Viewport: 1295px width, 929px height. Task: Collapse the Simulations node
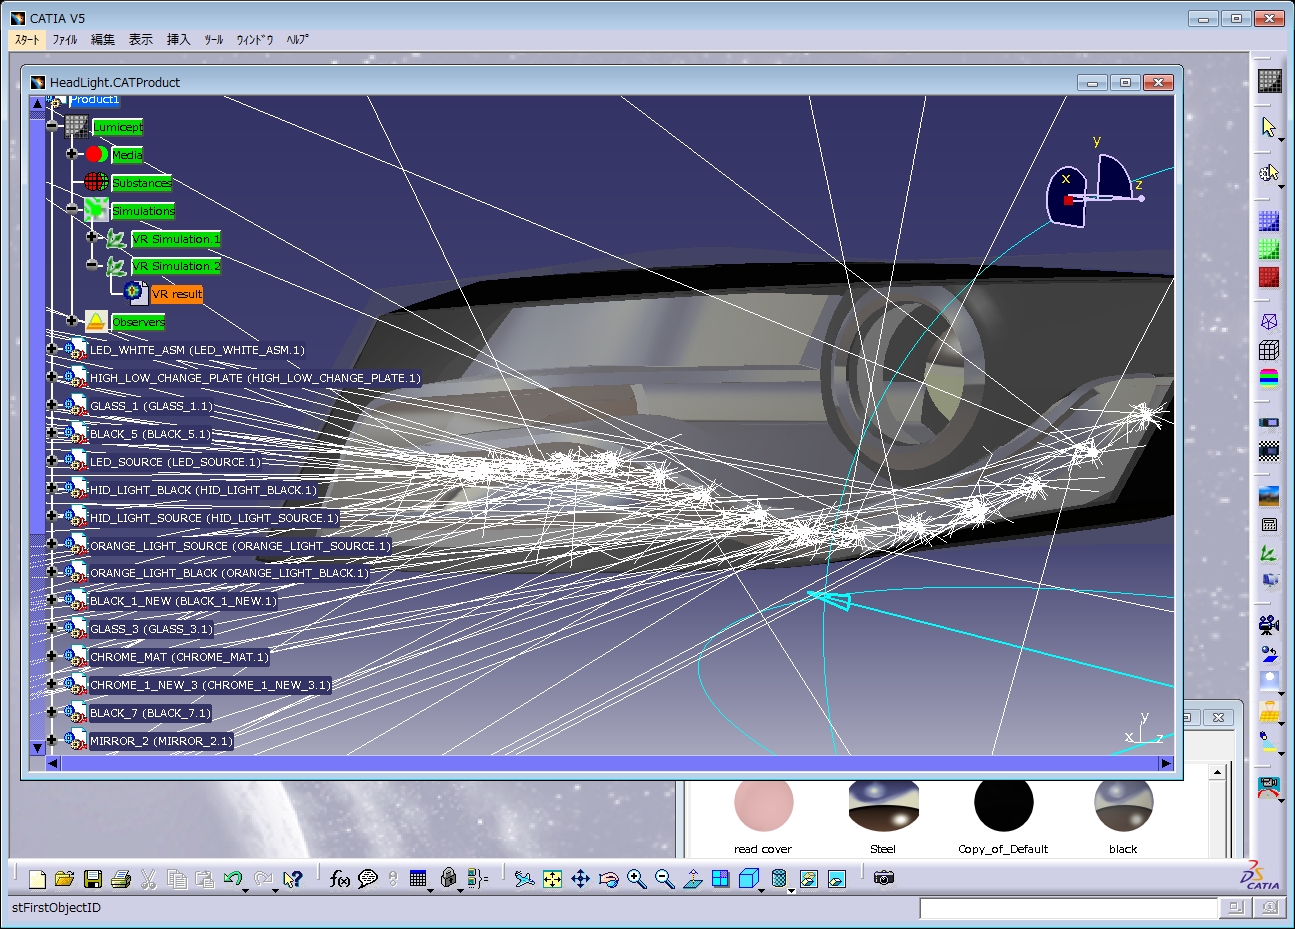(x=72, y=209)
